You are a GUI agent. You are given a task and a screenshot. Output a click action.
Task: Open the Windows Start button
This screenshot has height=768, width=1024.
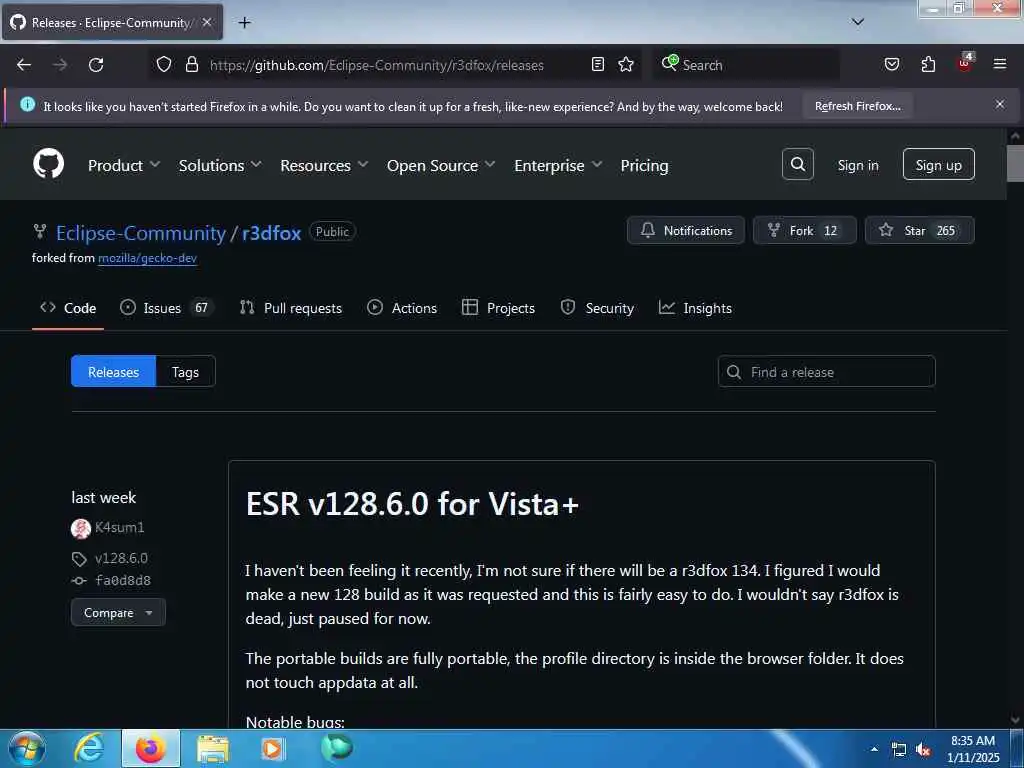click(x=27, y=749)
